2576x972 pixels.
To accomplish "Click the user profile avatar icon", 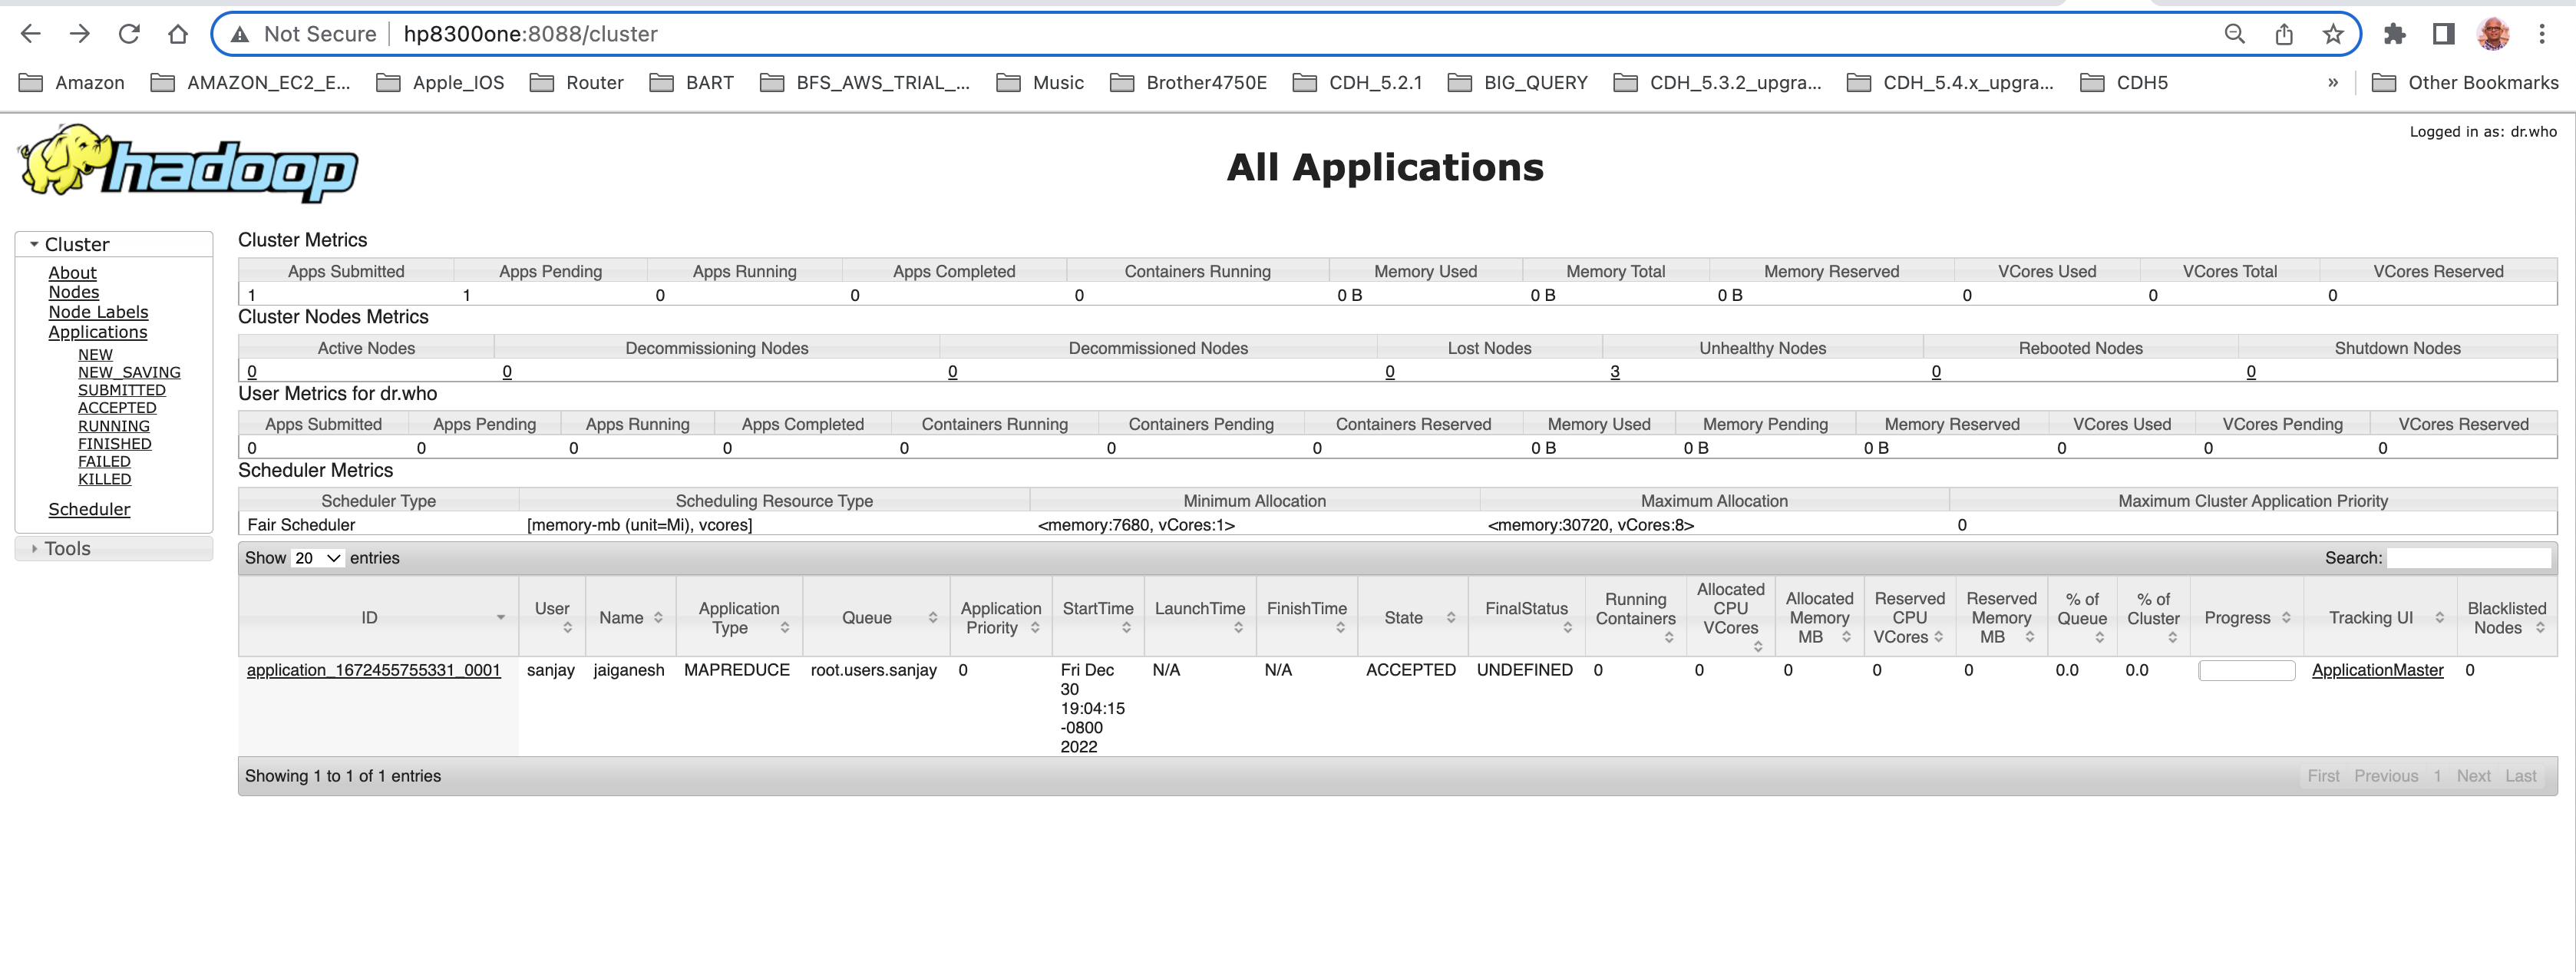I will tap(2494, 34).
